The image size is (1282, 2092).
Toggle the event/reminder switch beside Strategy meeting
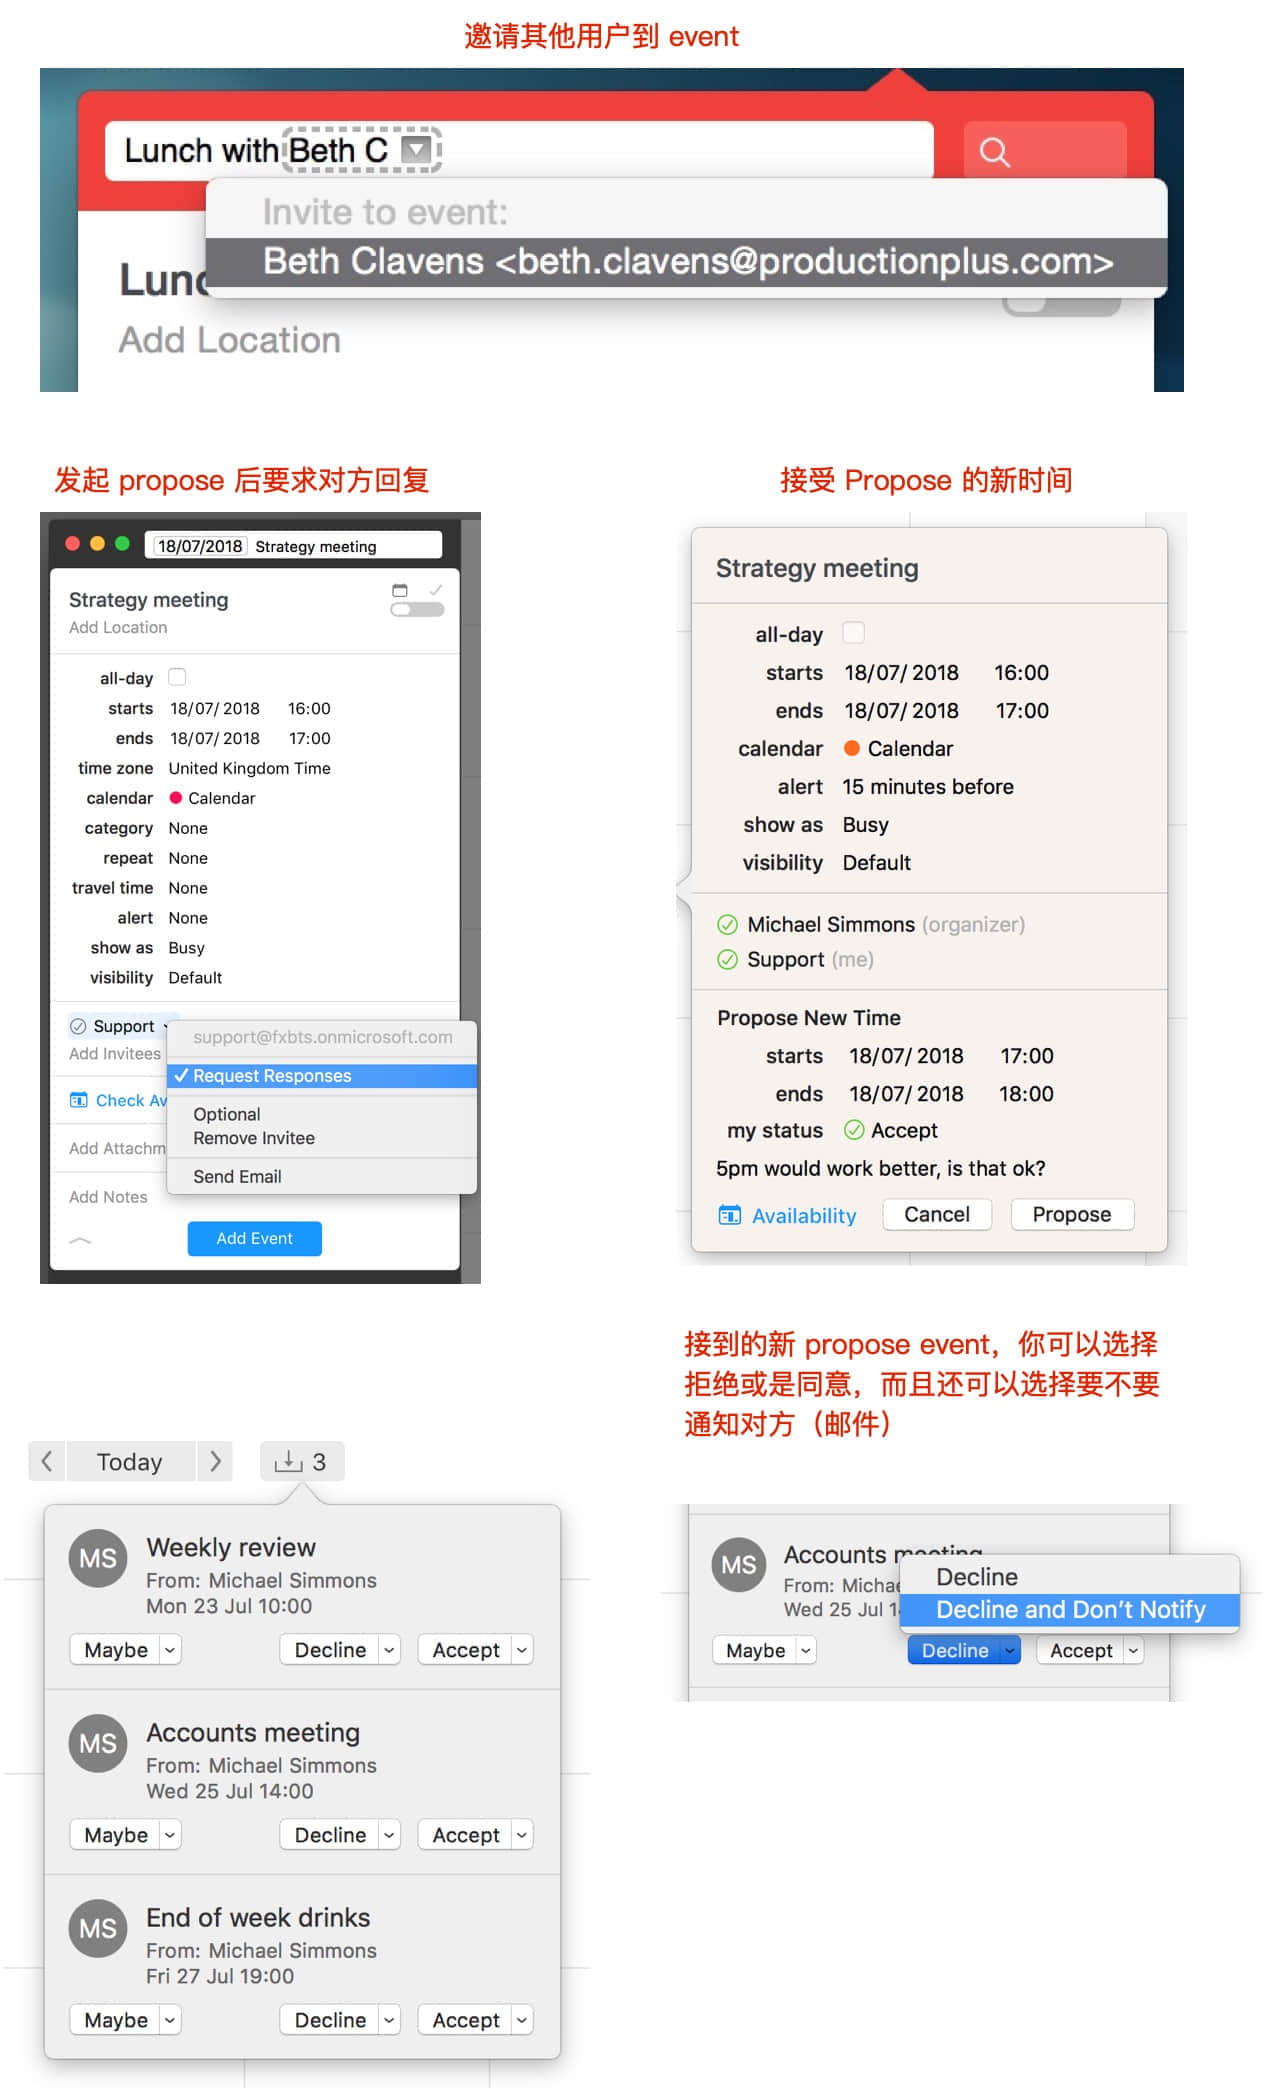pos(417,610)
